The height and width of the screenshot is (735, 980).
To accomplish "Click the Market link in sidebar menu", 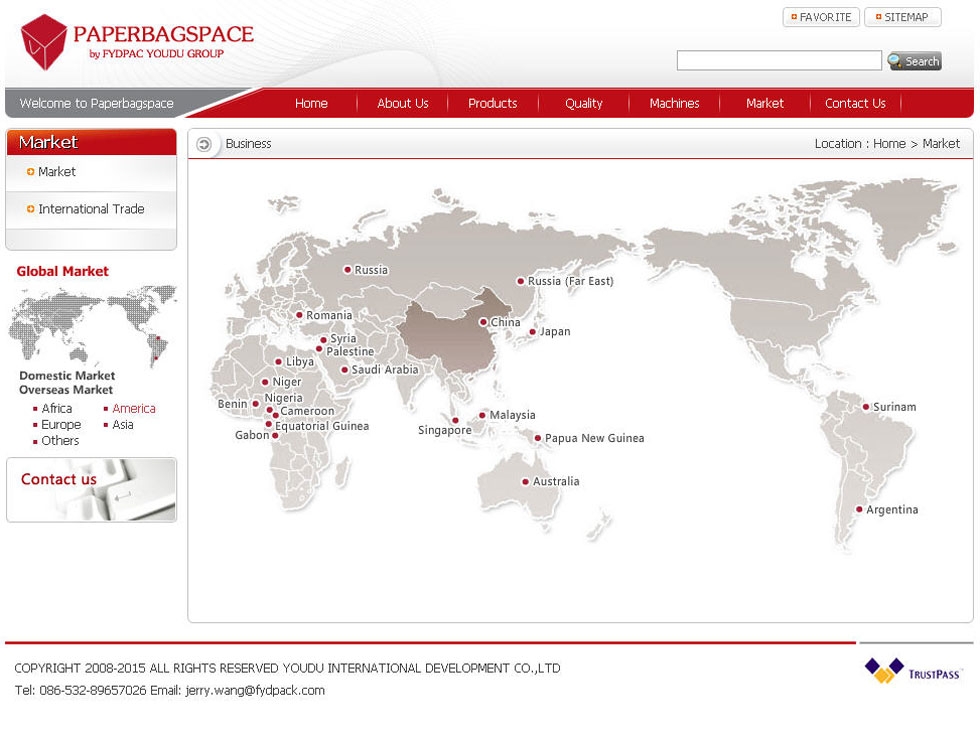I will click(x=56, y=172).
